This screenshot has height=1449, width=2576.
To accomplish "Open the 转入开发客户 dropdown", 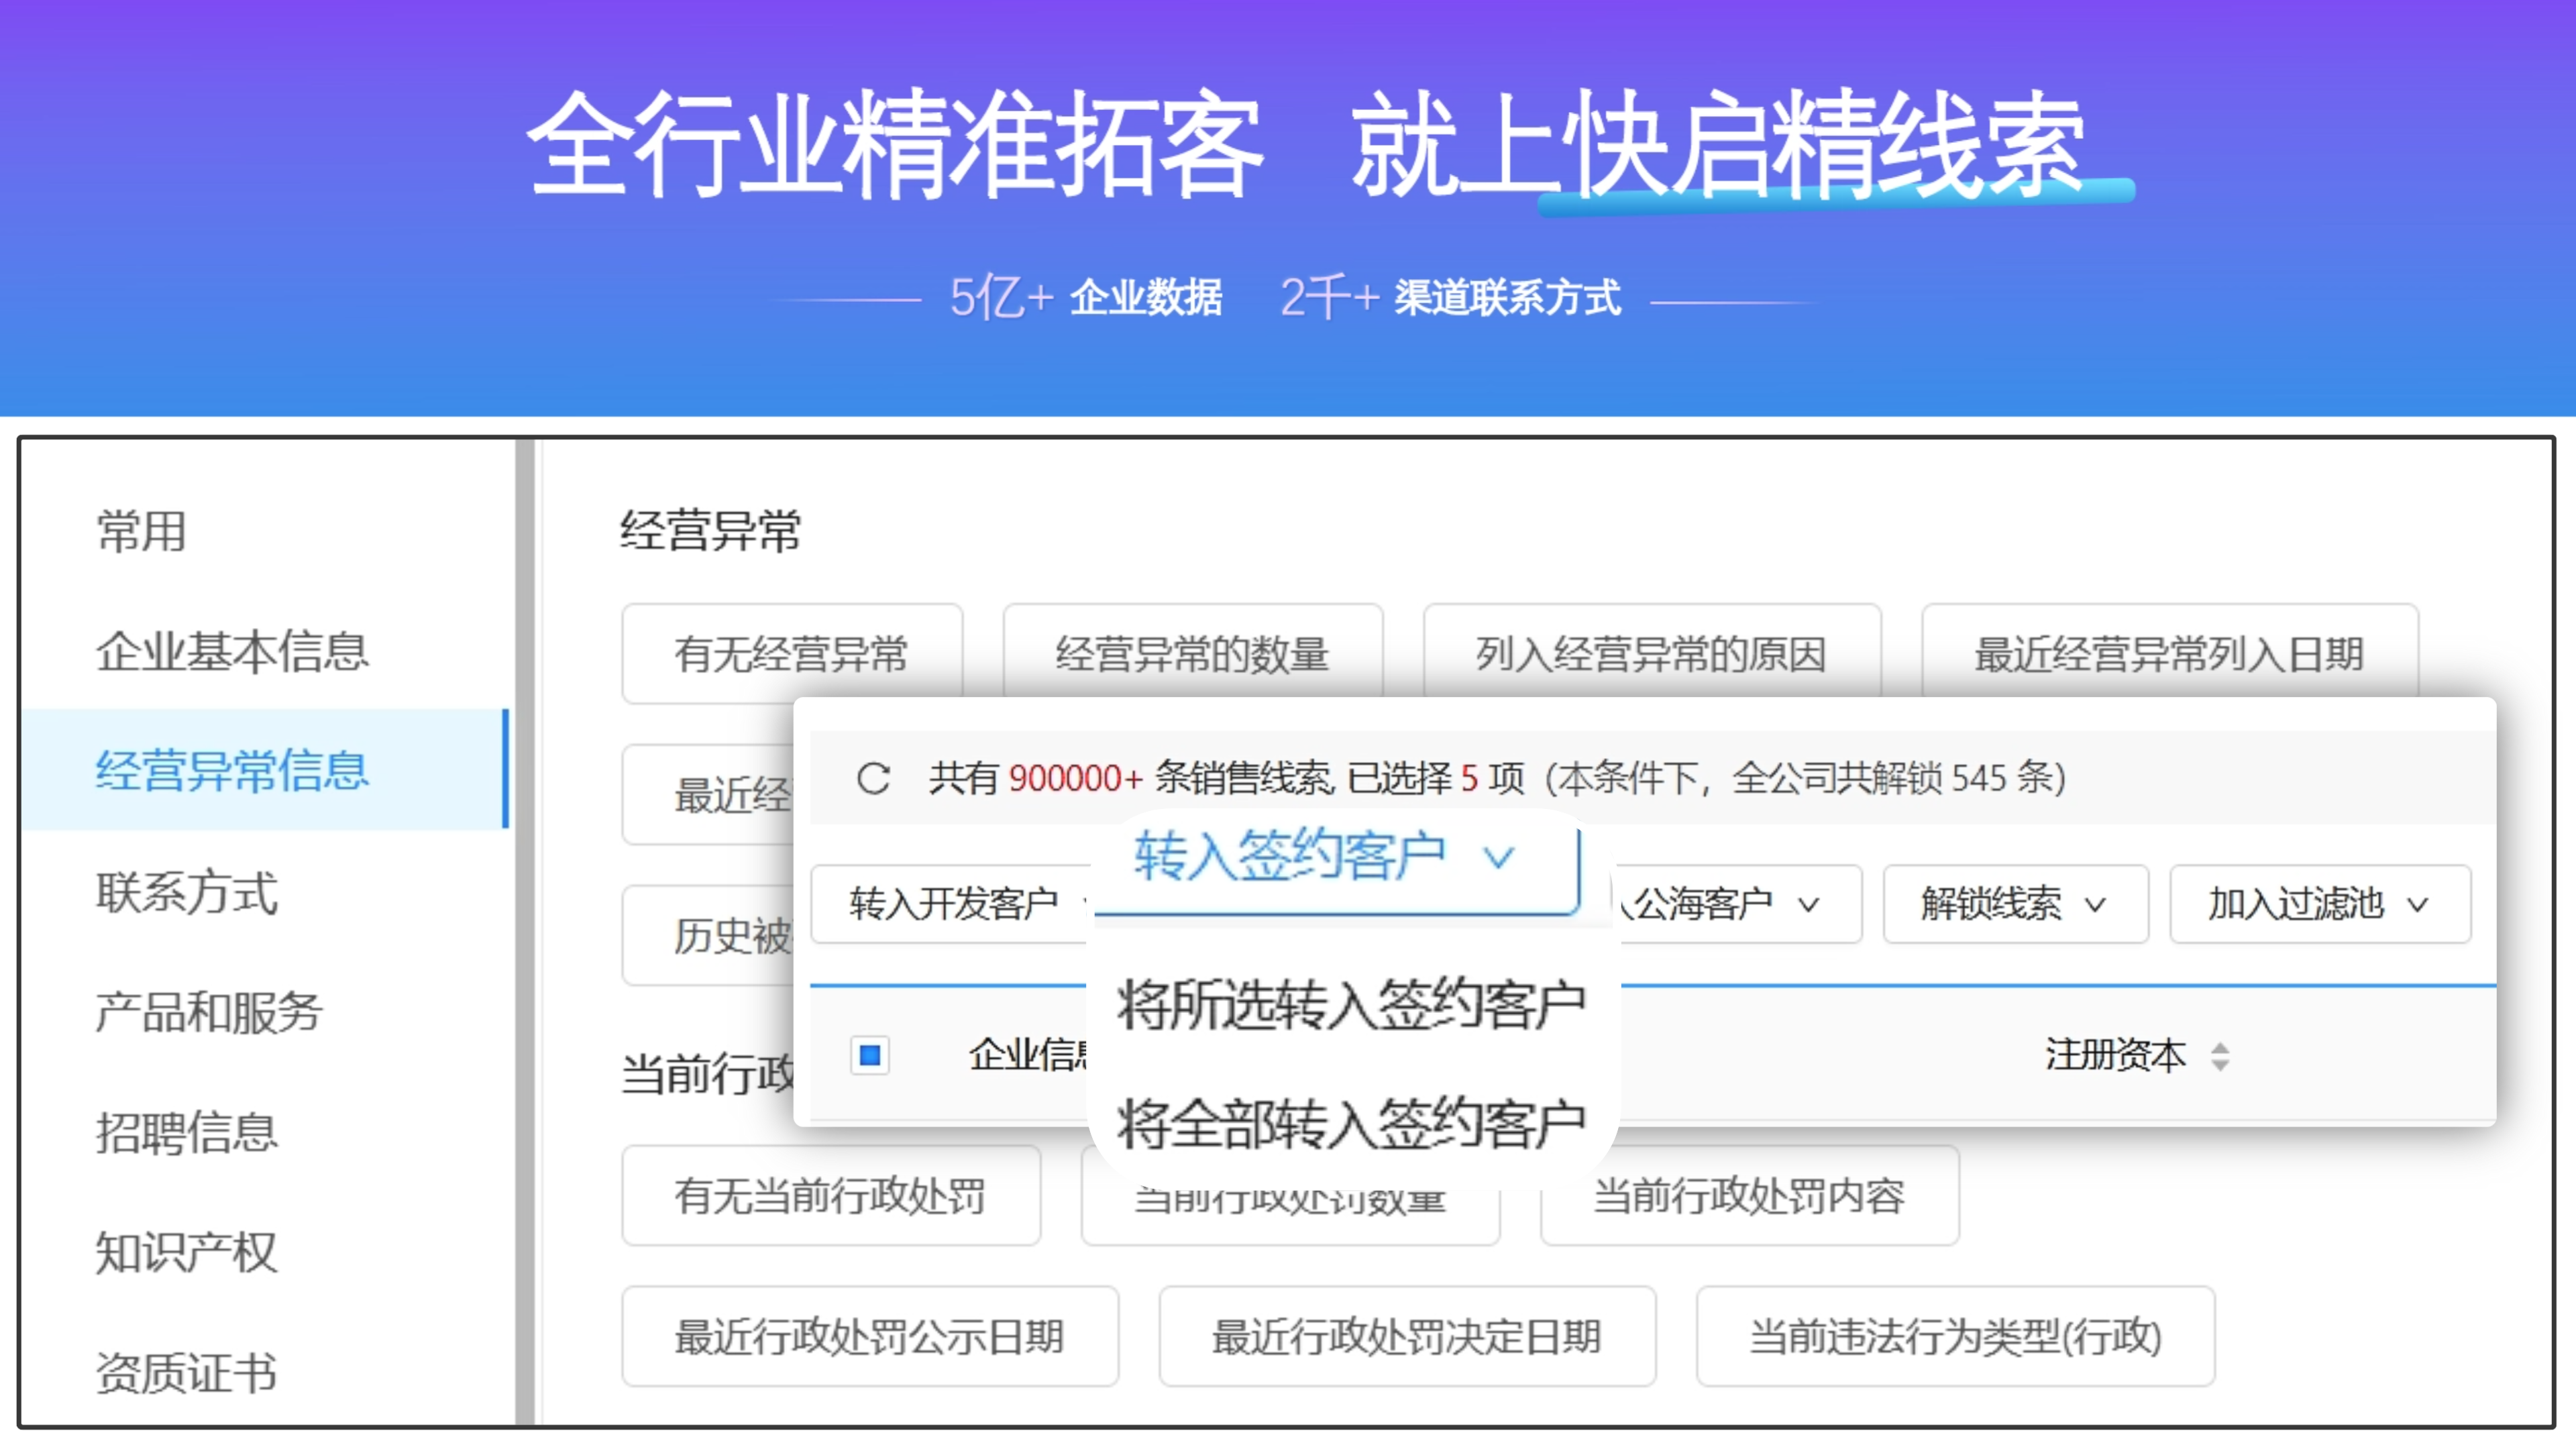I will [950, 904].
